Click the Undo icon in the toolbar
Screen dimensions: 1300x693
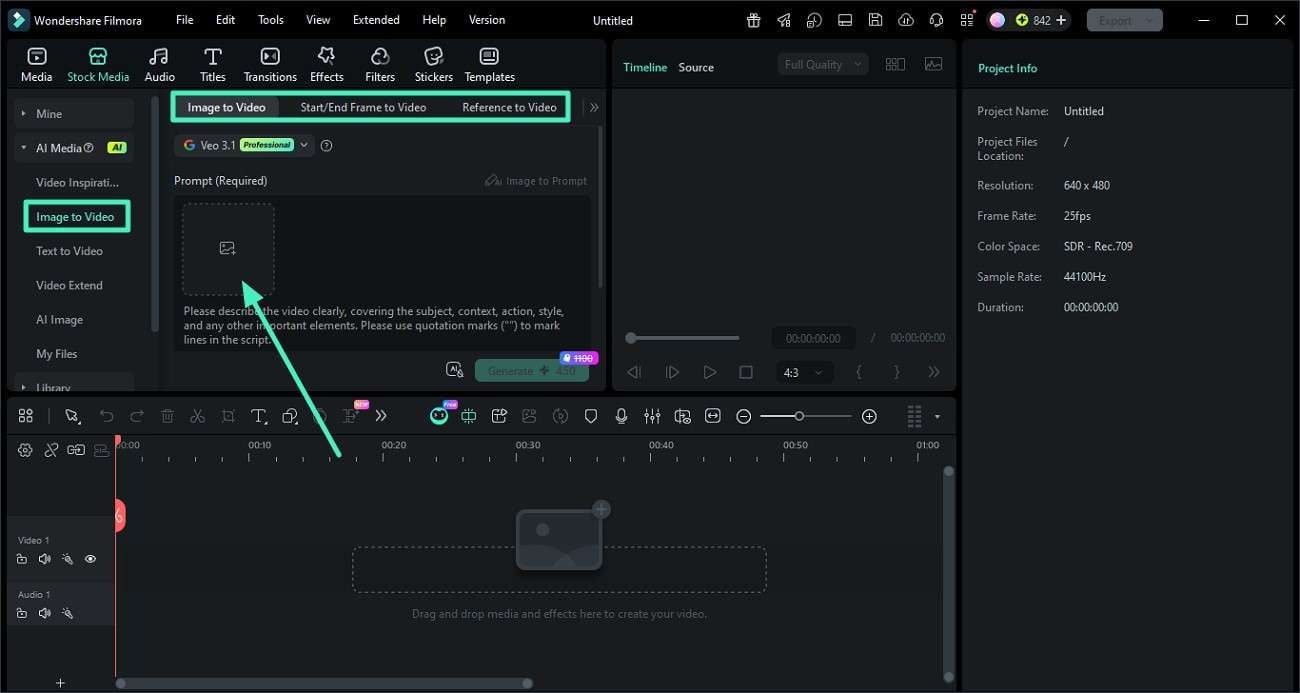pyautogui.click(x=107, y=415)
